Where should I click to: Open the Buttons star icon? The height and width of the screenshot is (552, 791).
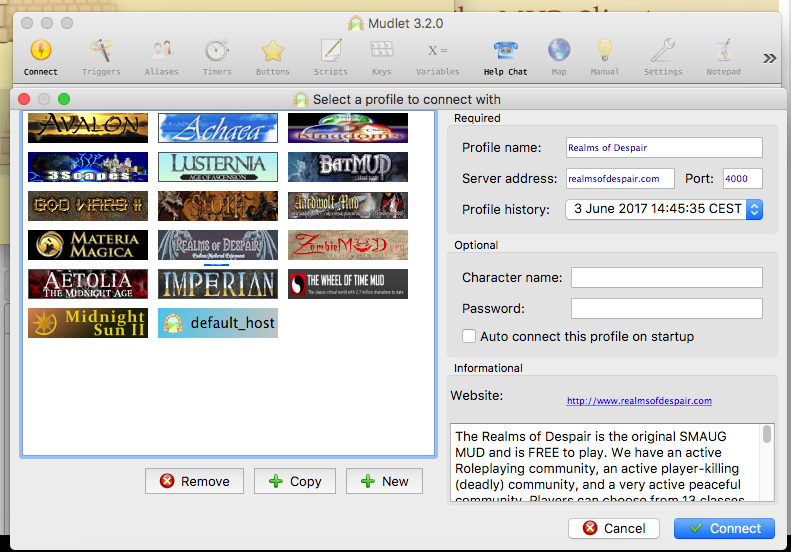click(272, 50)
